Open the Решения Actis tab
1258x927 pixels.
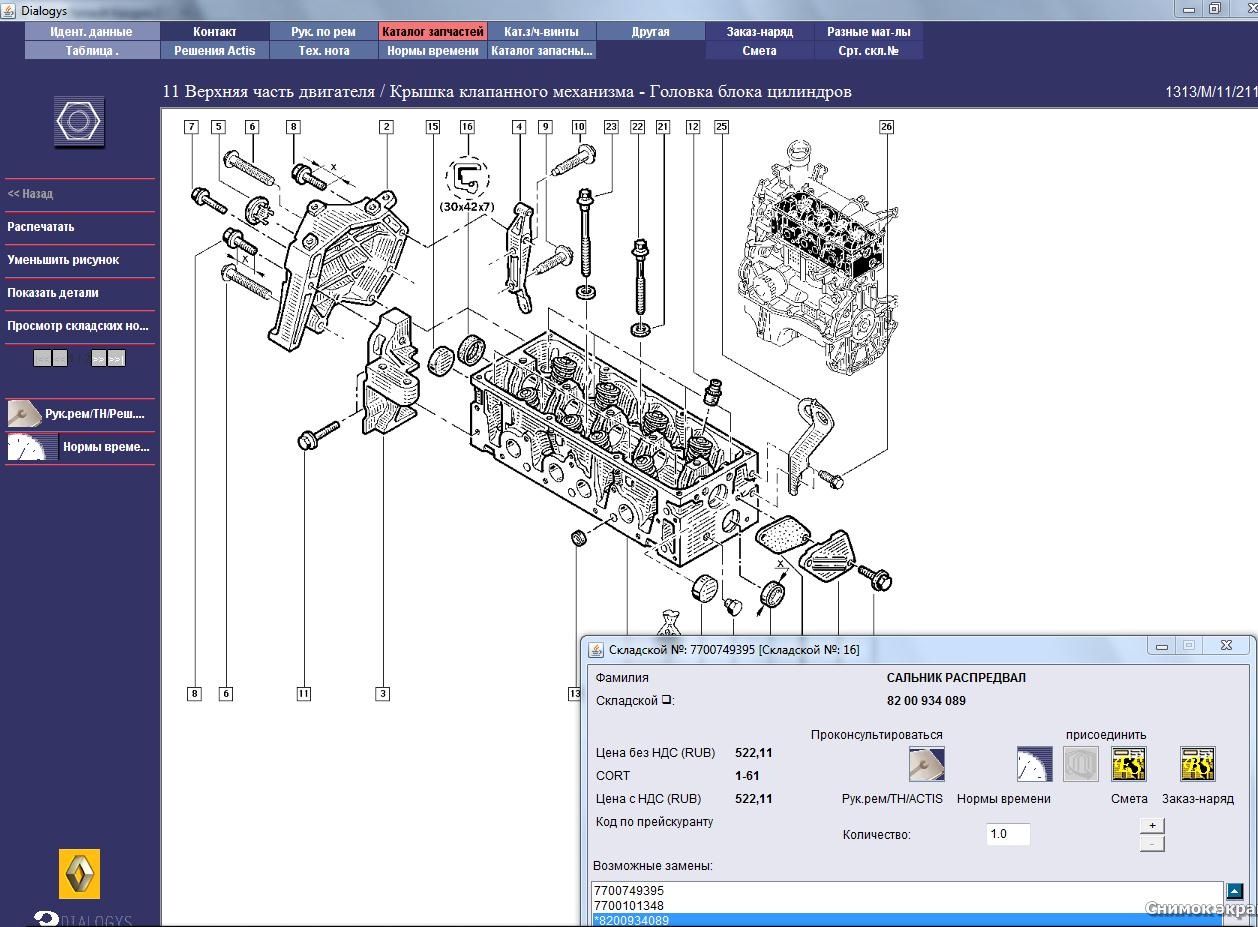tap(215, 51)
